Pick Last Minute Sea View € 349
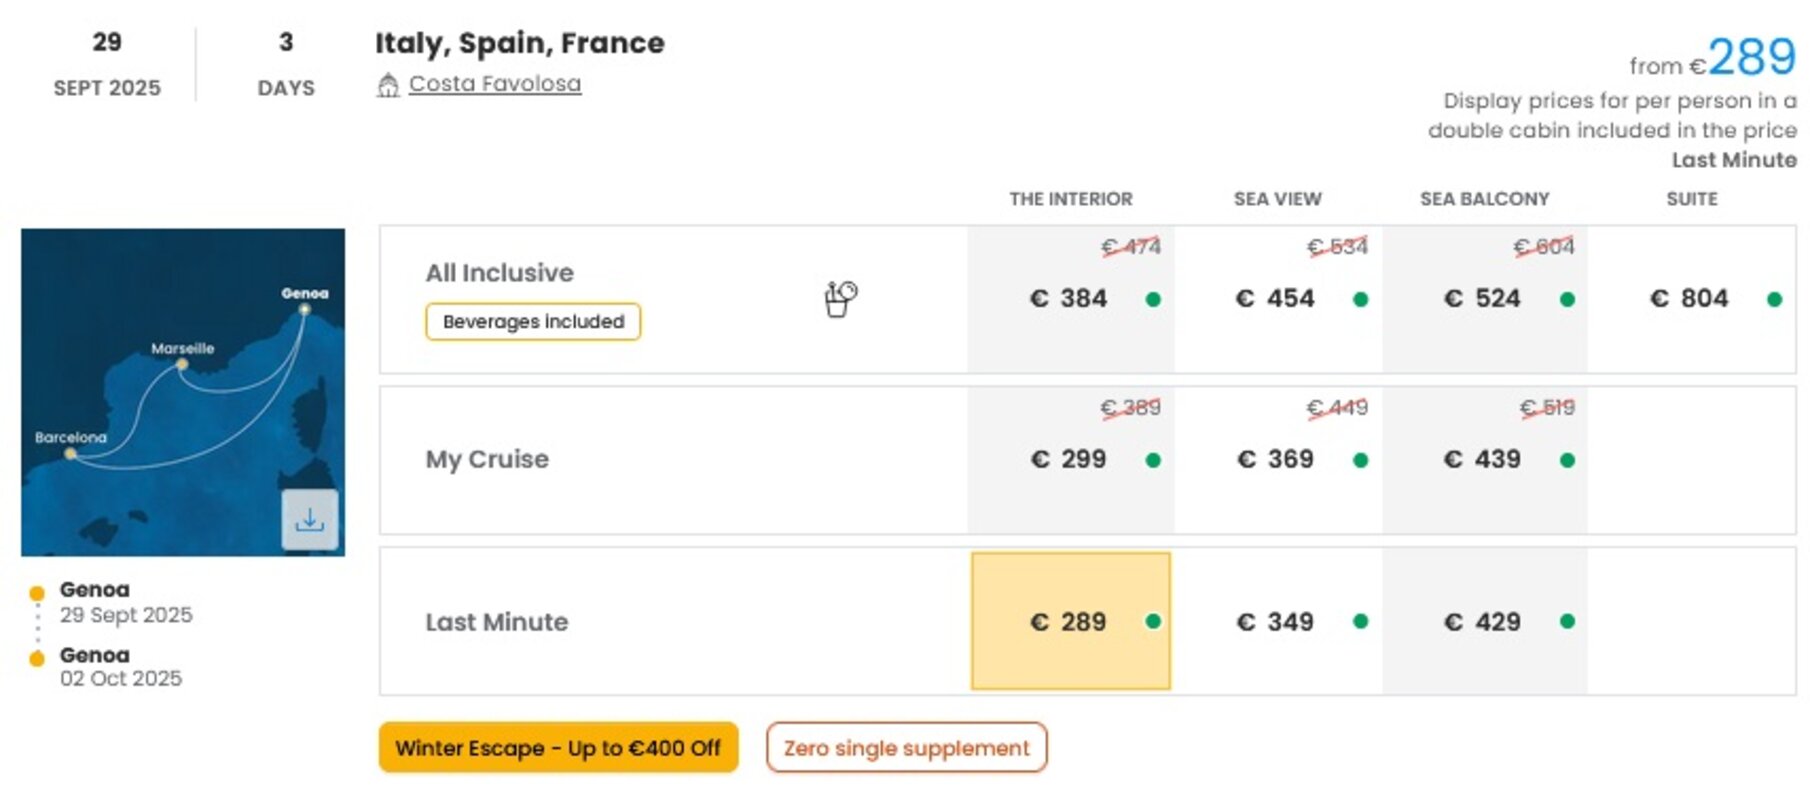Viewport: 1810px width, 800px height. (1278, 622)
